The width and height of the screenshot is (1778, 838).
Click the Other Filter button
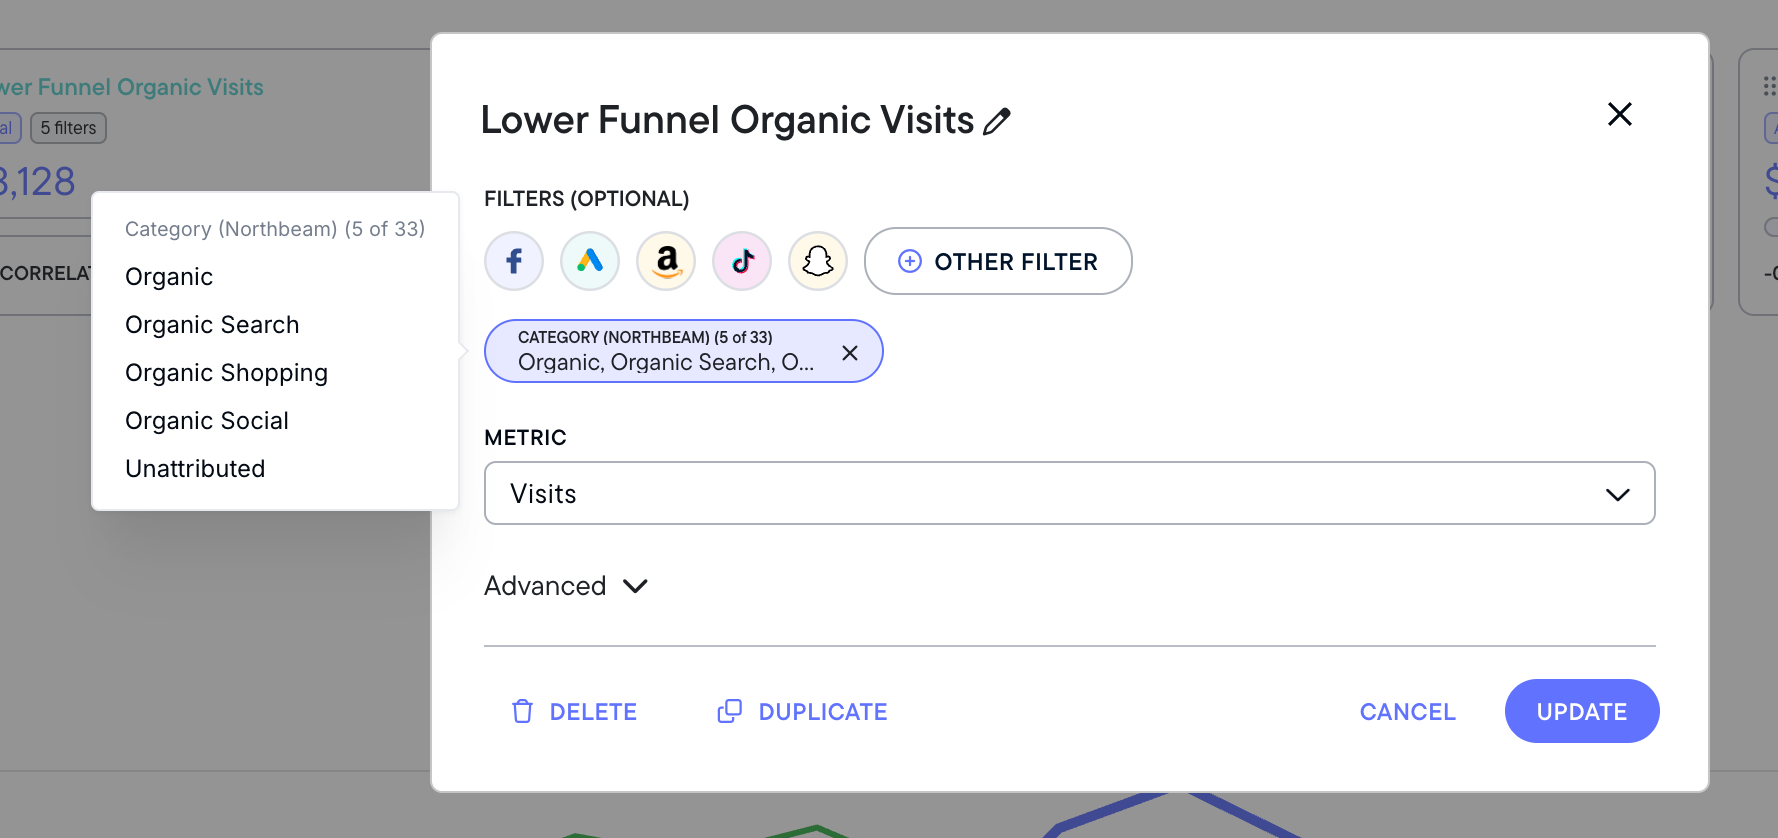998,261
